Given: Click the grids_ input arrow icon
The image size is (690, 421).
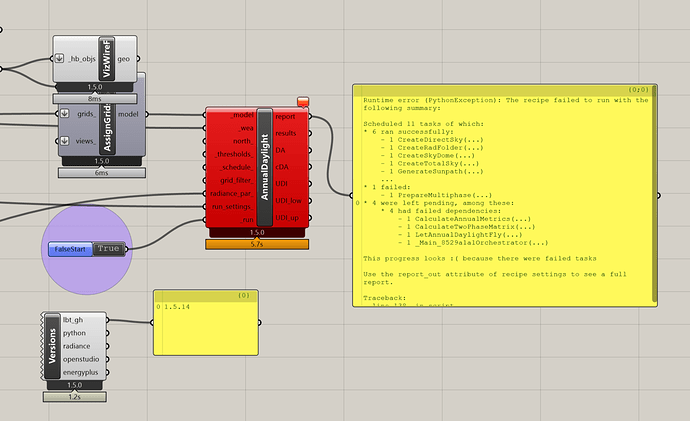Looking at the screenshot, I should point(65,113).
